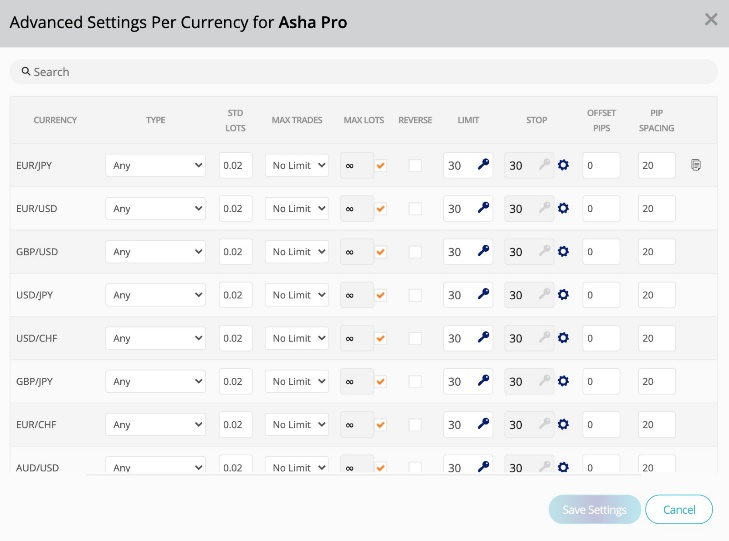729x541 pixels.
Task: Click the currency Search field
Action: (364, 72)
